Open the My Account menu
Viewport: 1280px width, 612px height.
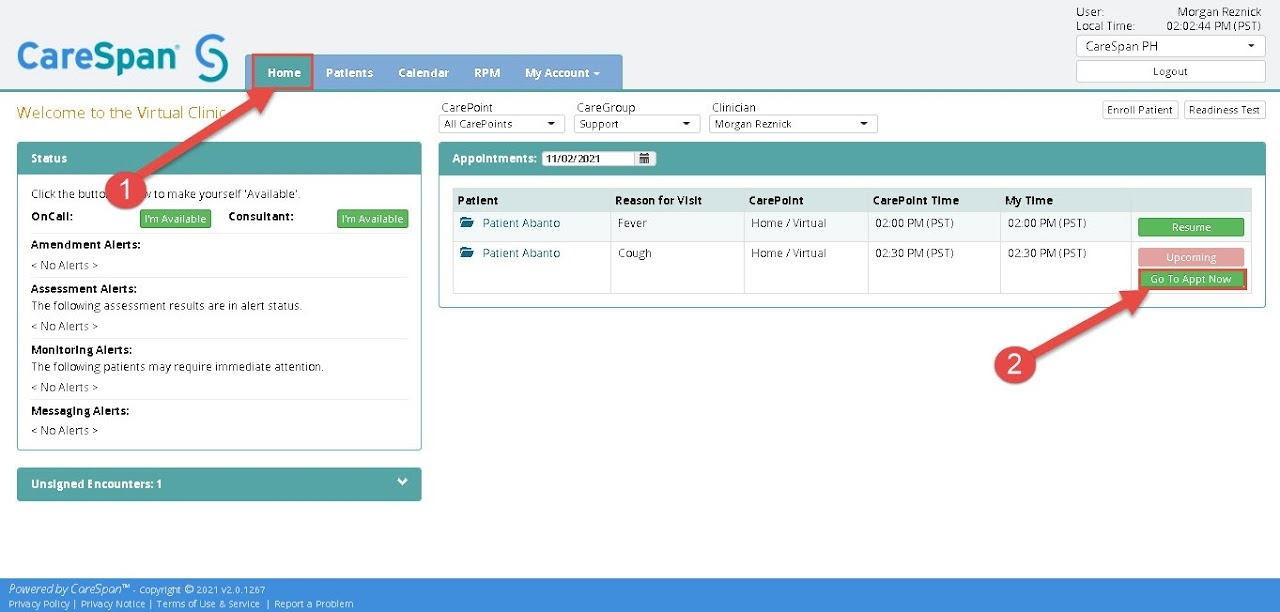tap(562, 73)
